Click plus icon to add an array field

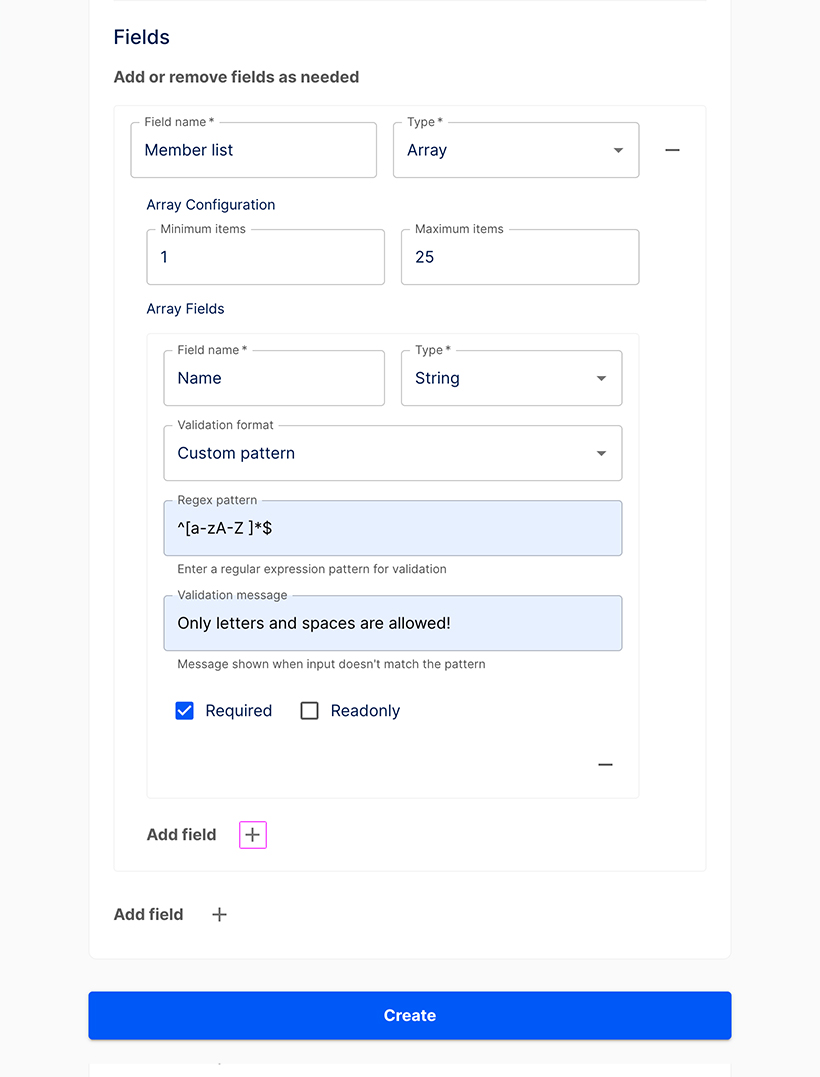tap(253, 835)
